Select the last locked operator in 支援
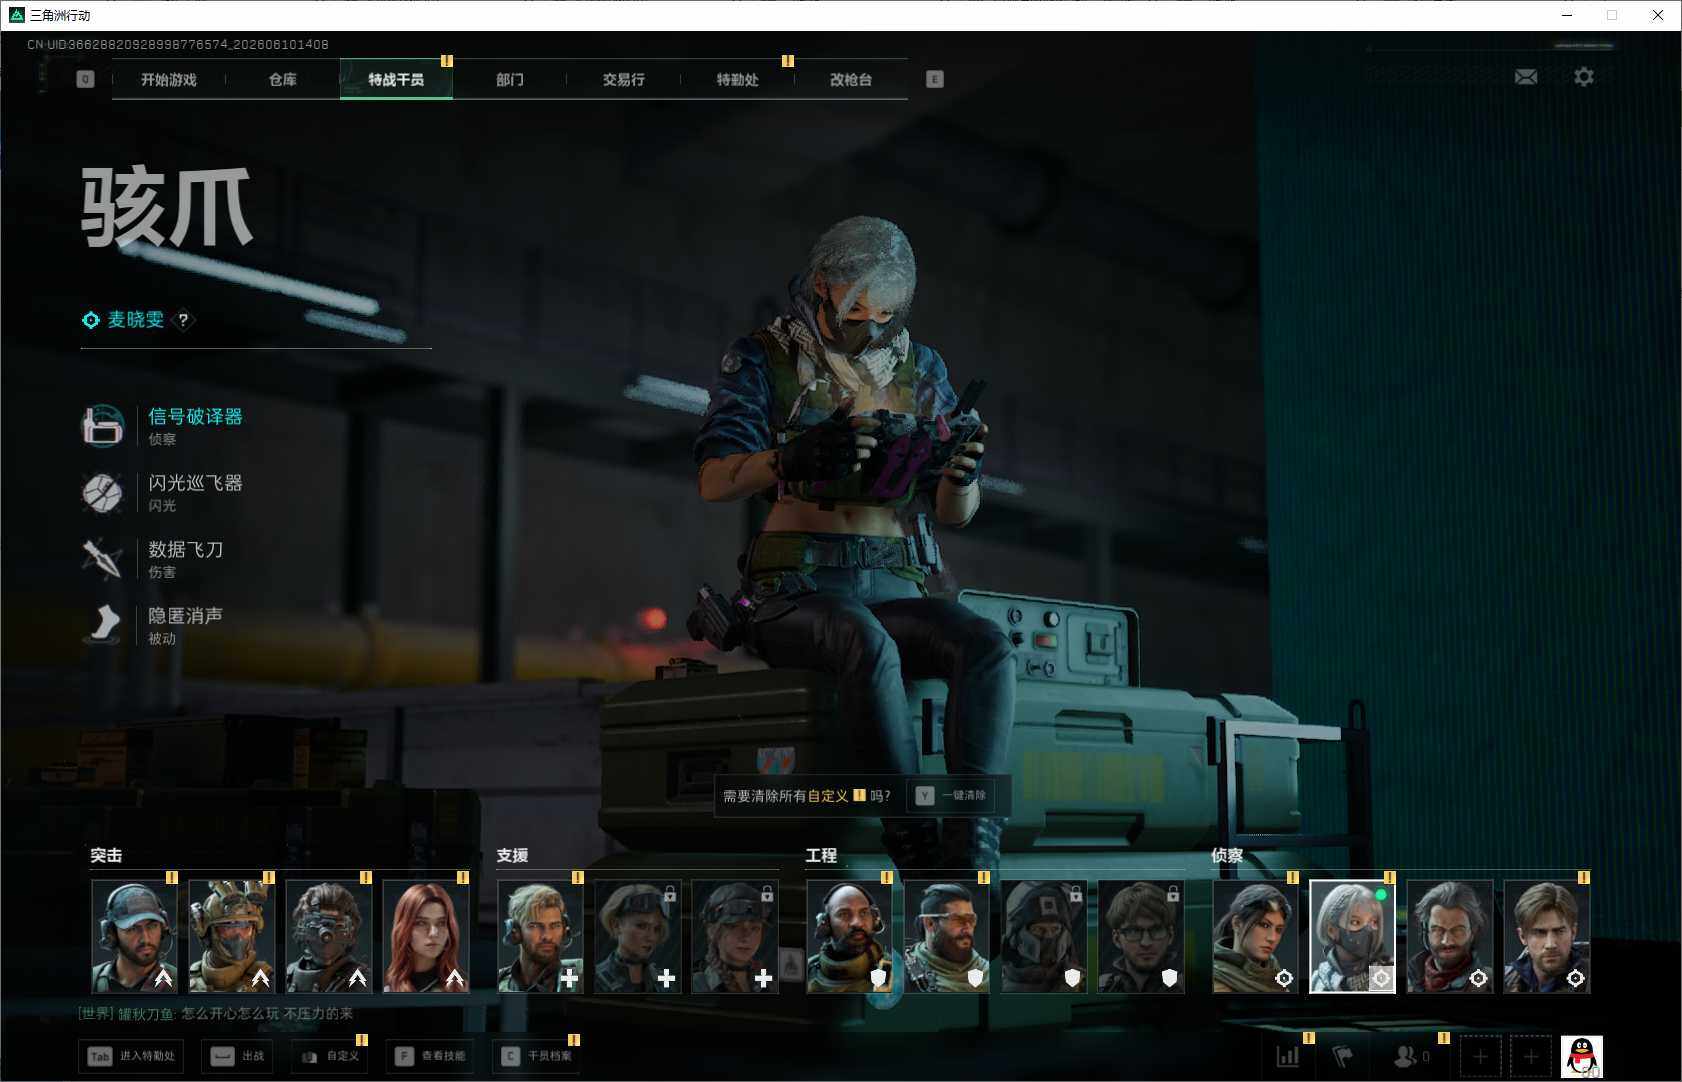 pos(734,936)
